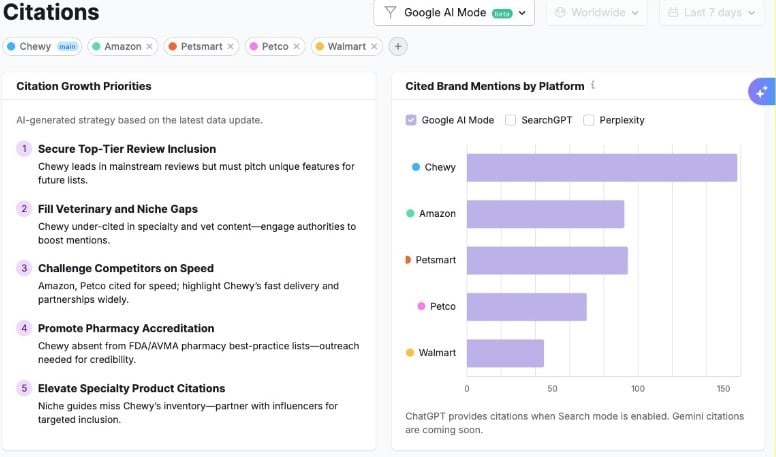
Task: Click priority number 5 badge
Action: [x=24, y=388]
